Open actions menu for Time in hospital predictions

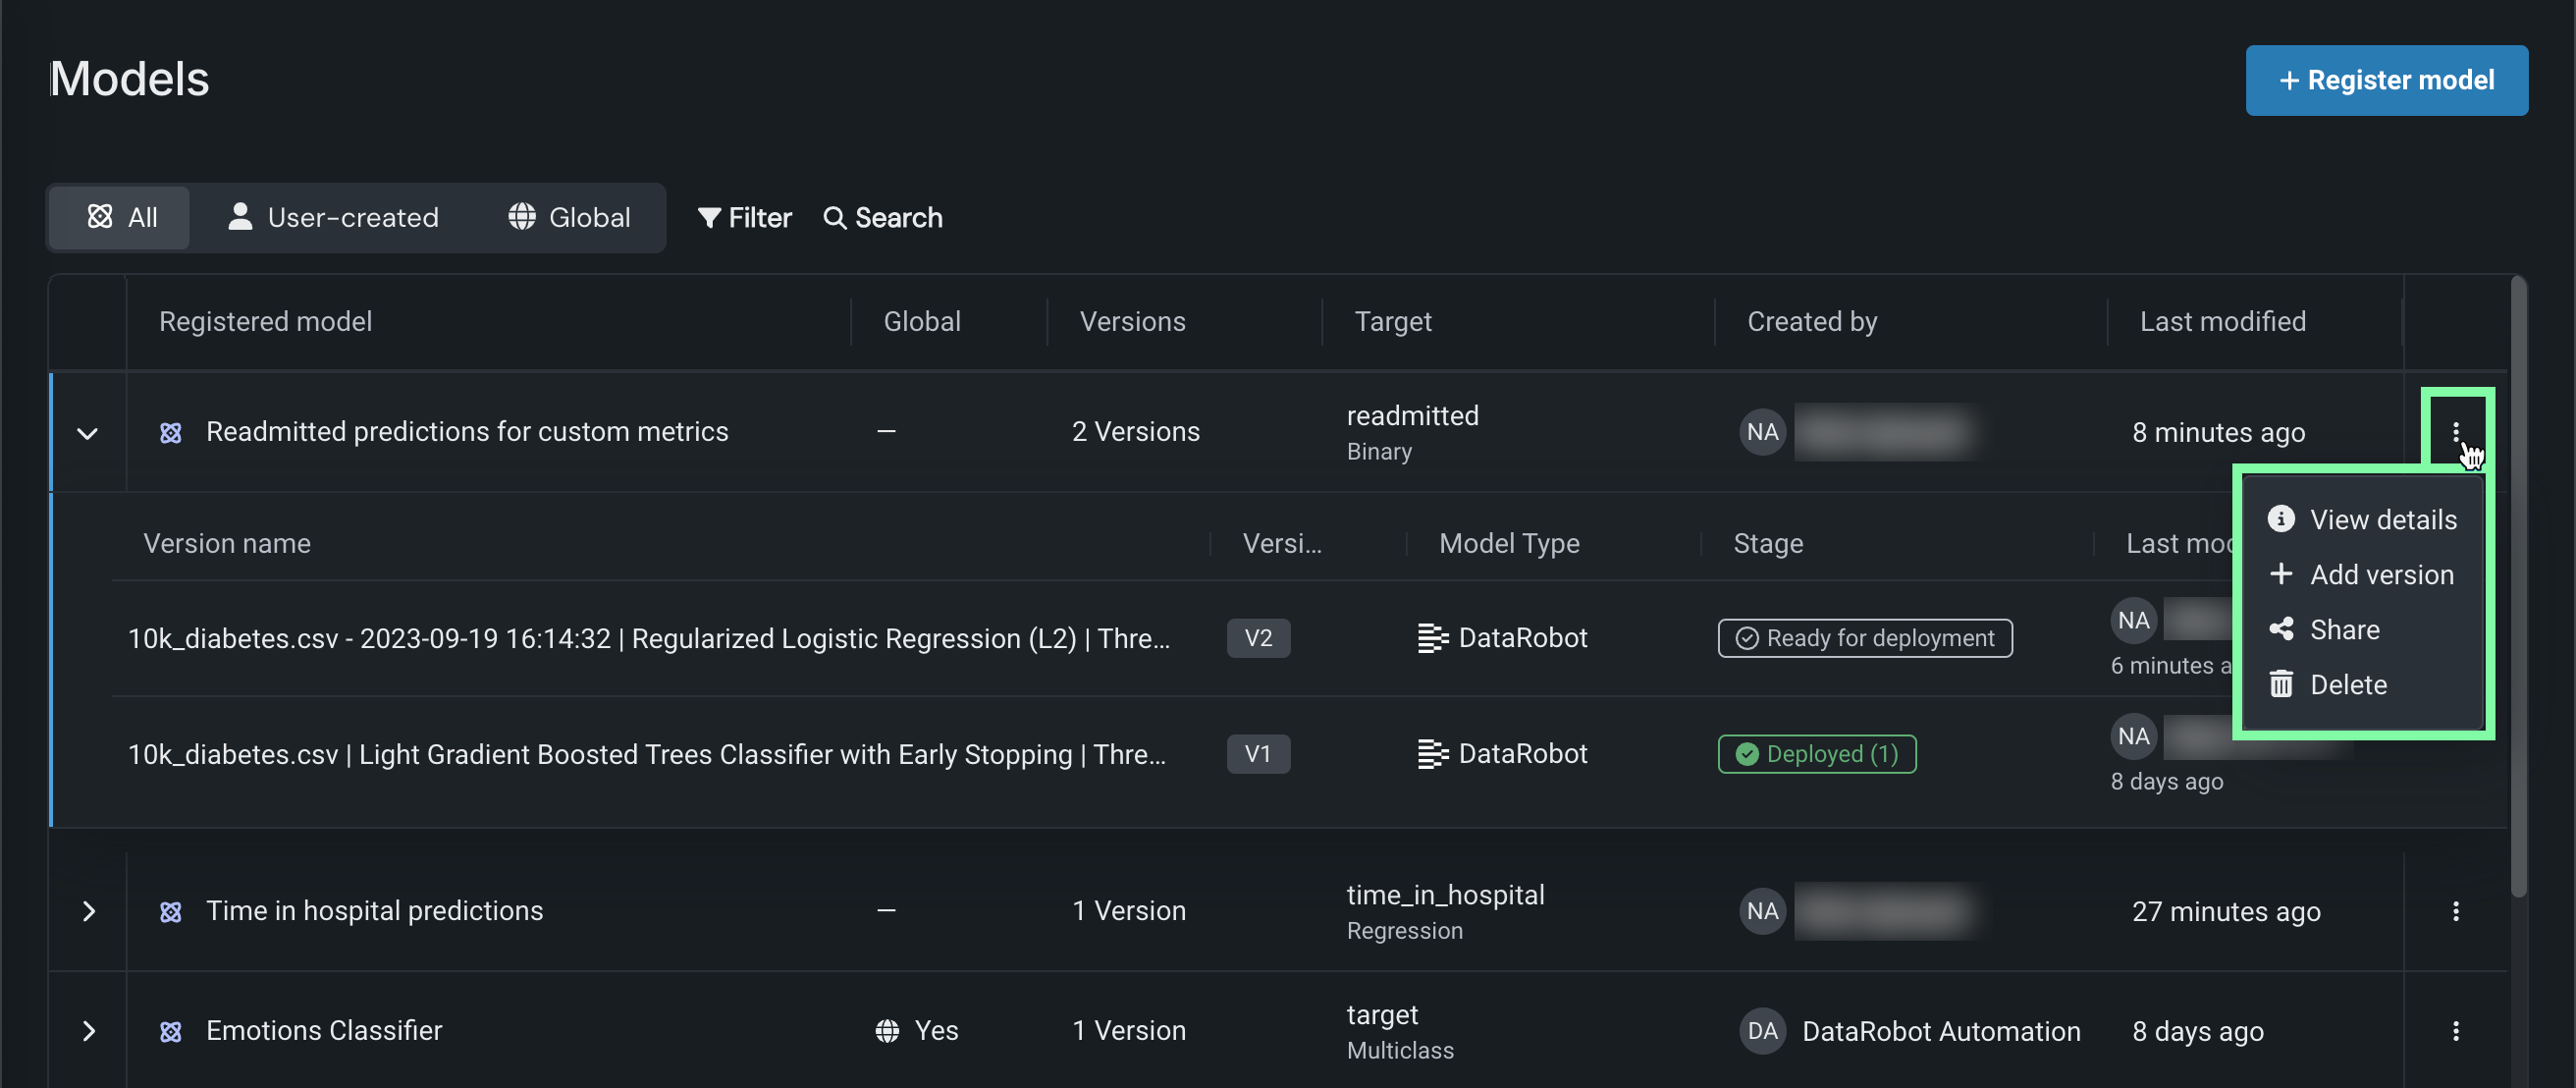pos(2455,911)
